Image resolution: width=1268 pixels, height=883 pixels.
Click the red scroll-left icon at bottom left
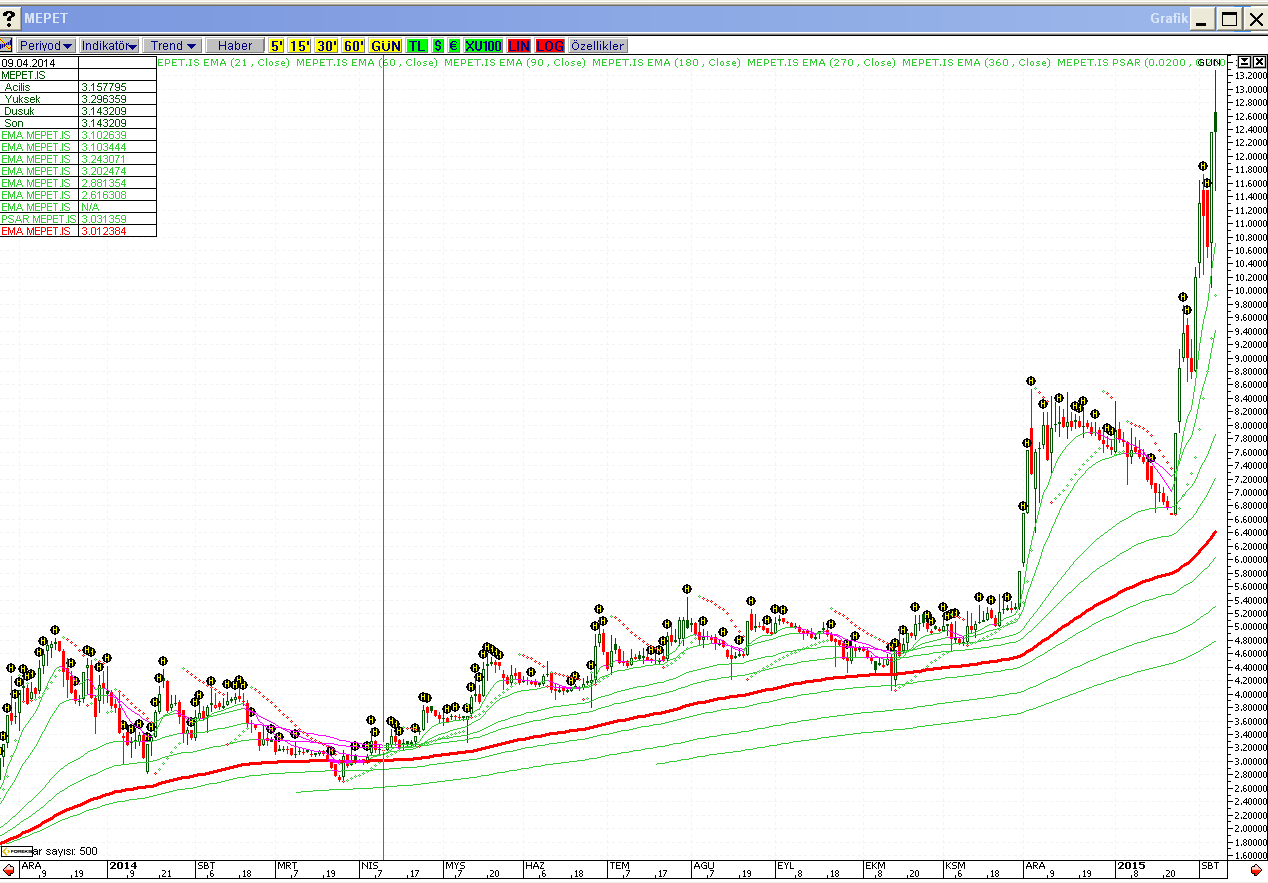pyautogui.click(x=9, y=872)
